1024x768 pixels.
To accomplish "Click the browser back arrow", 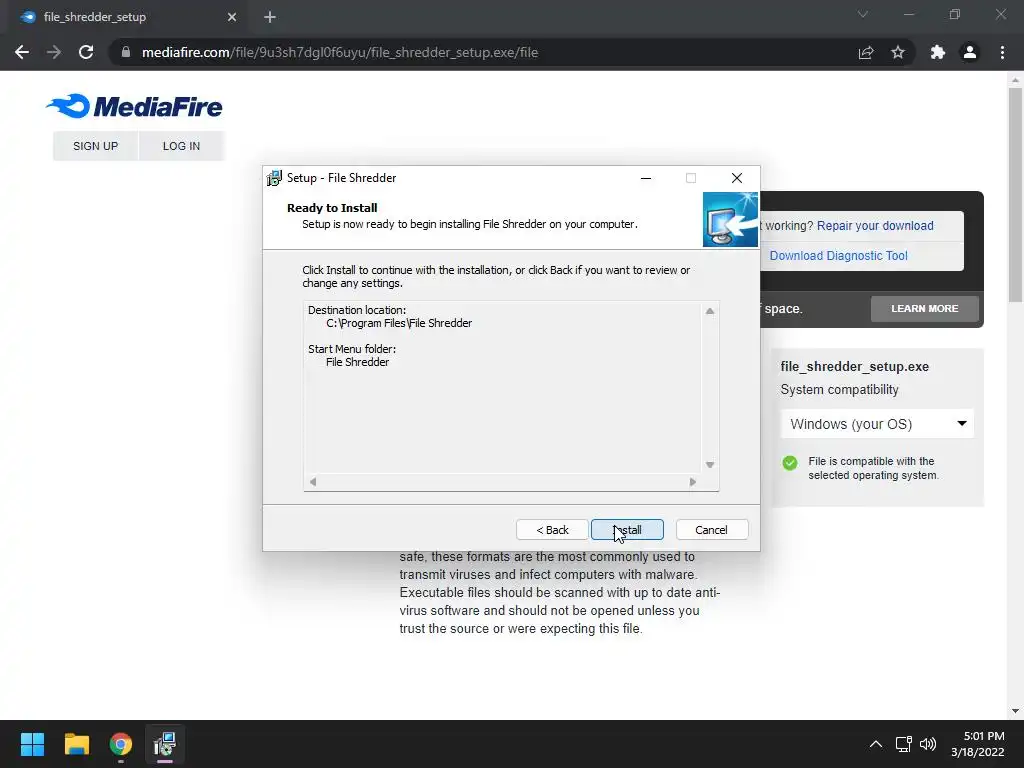I will 22,52.
